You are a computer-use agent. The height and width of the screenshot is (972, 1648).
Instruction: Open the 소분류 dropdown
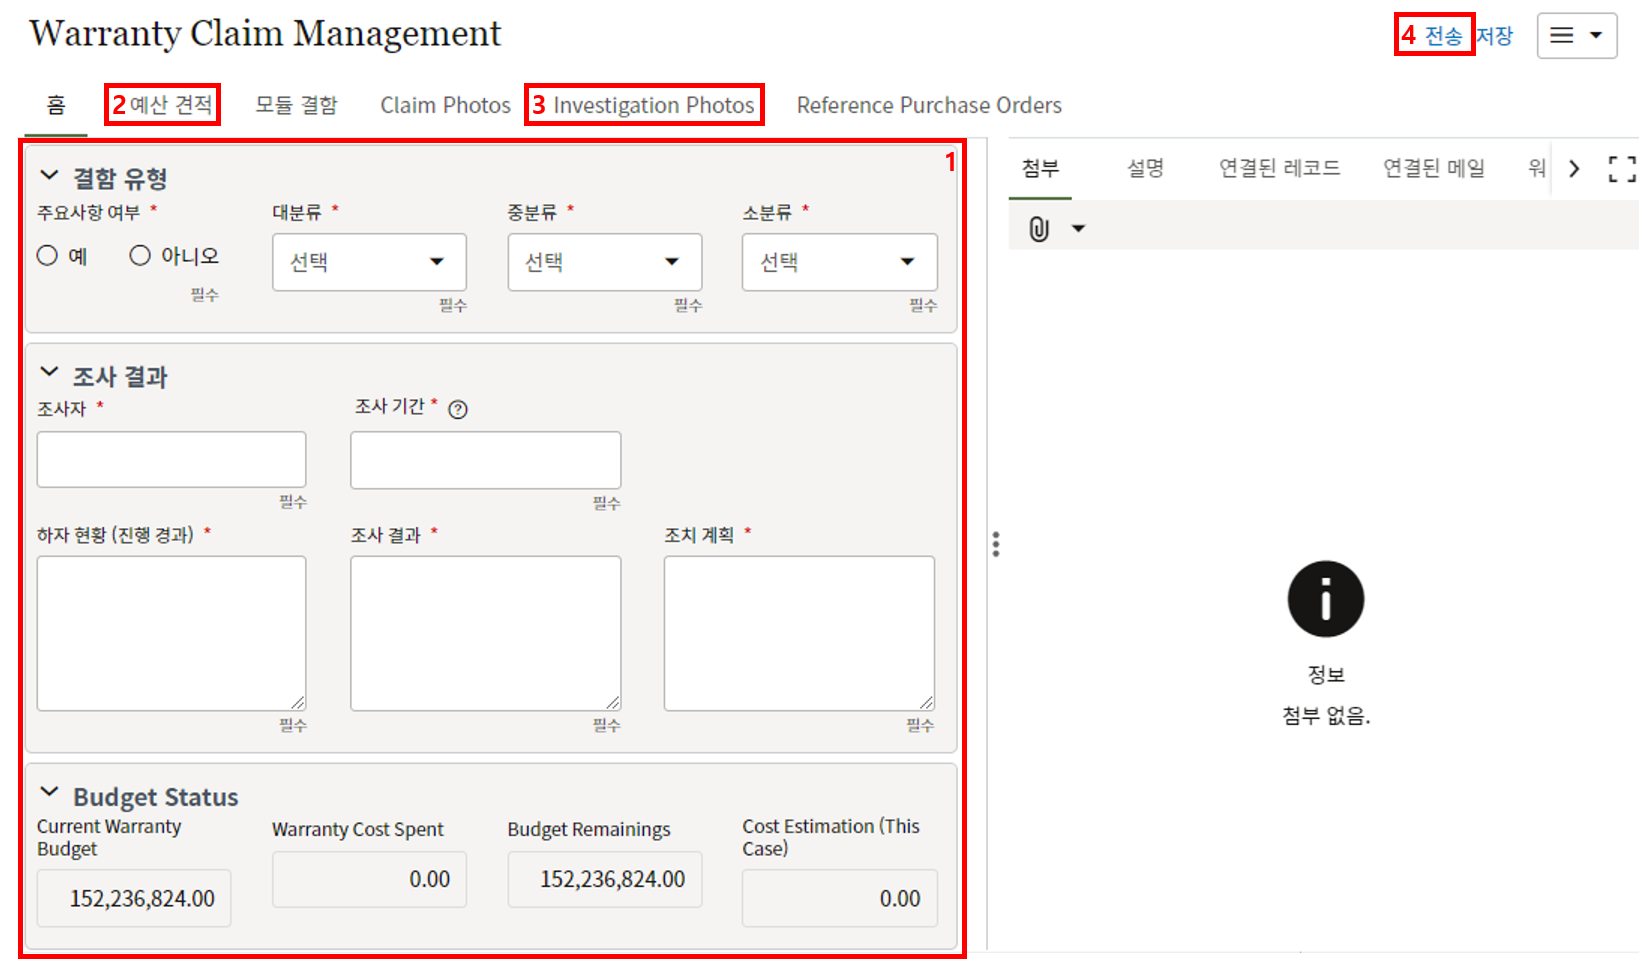point(839,262)
